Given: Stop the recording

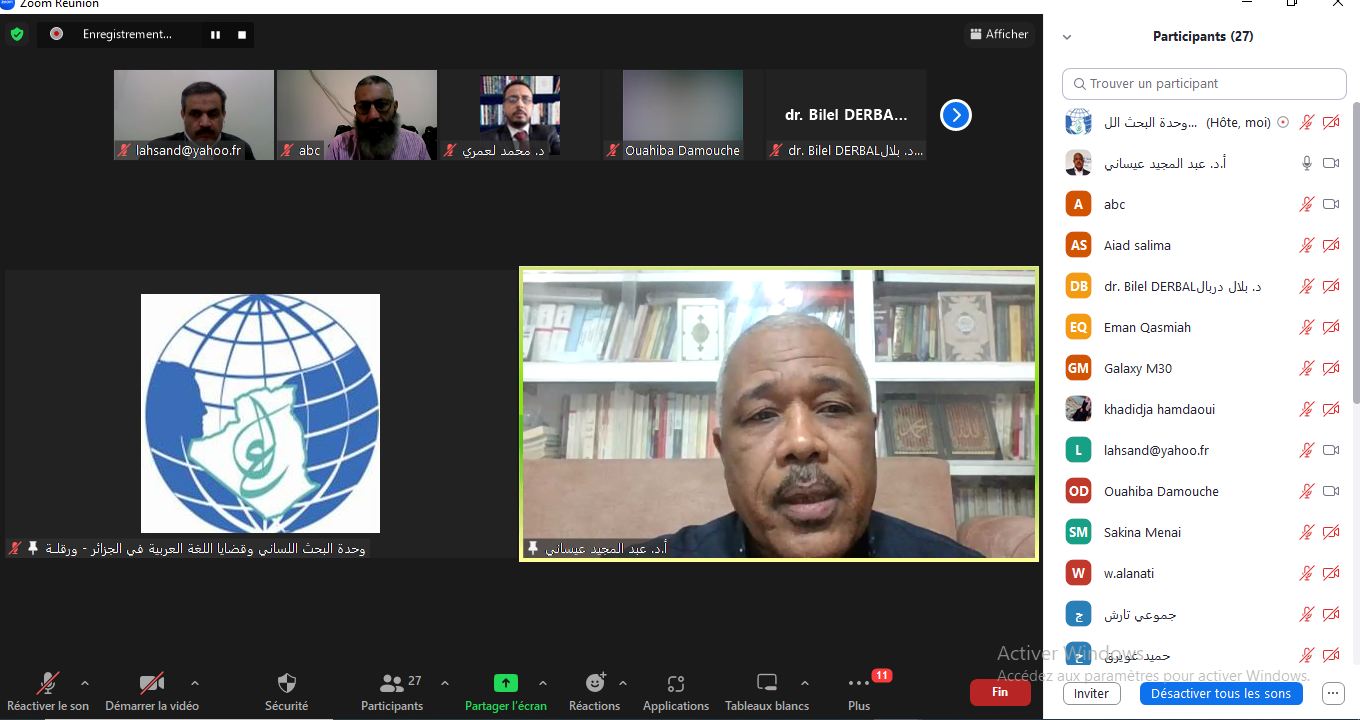Looking at the screenshot, I should point(241,35).
